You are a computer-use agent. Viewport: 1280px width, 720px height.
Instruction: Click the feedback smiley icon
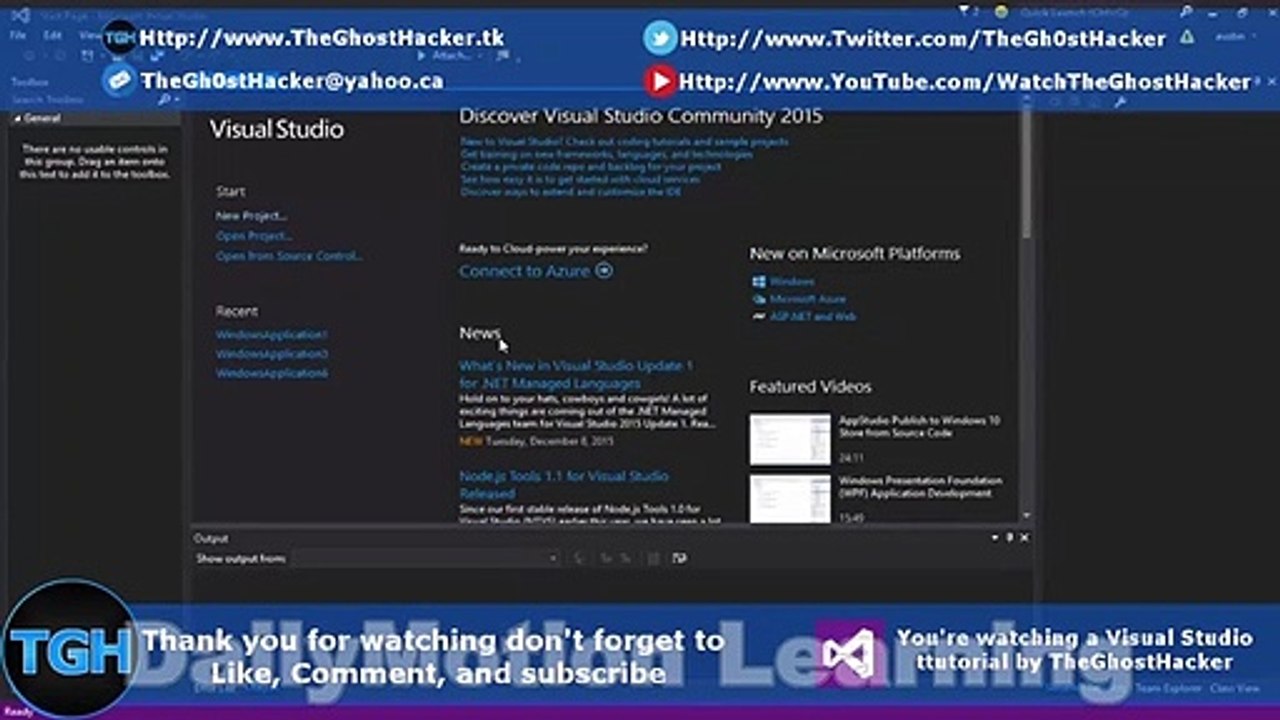(1001, 12)
